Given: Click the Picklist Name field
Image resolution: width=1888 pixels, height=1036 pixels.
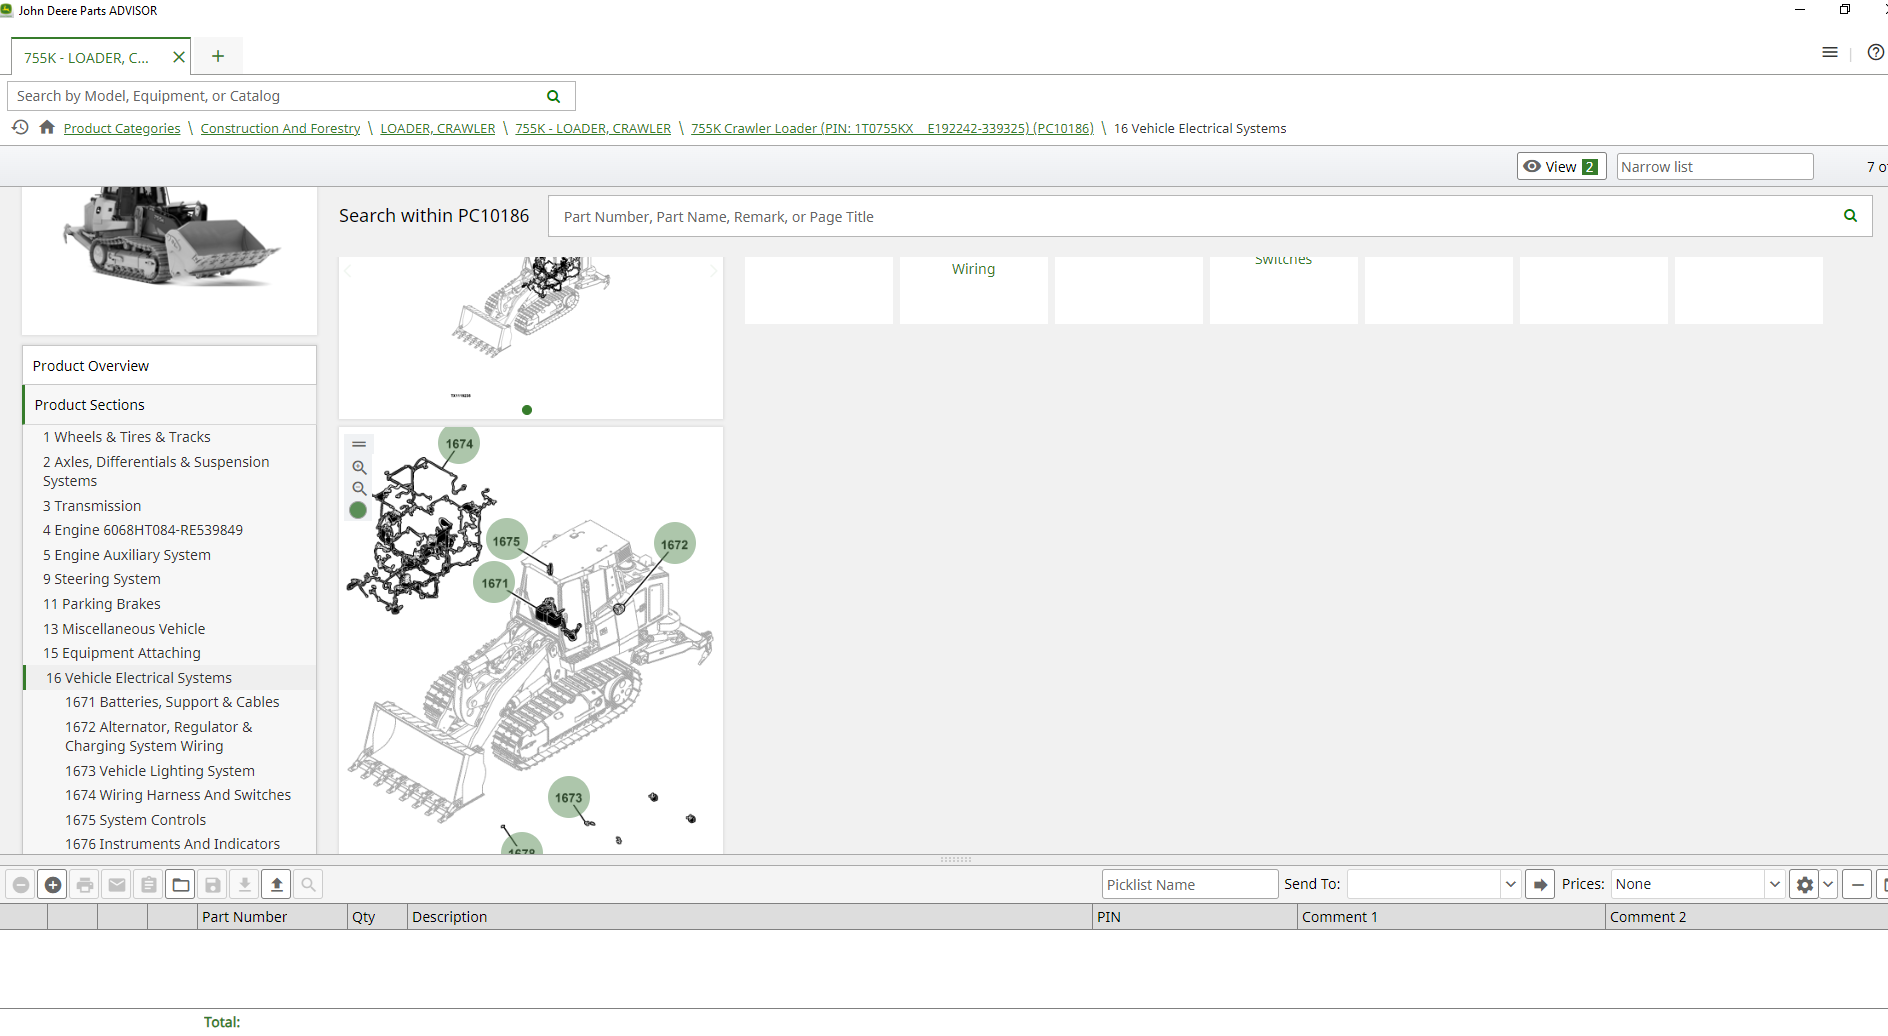Looking at the screenshot, I should click(1190, 885).
